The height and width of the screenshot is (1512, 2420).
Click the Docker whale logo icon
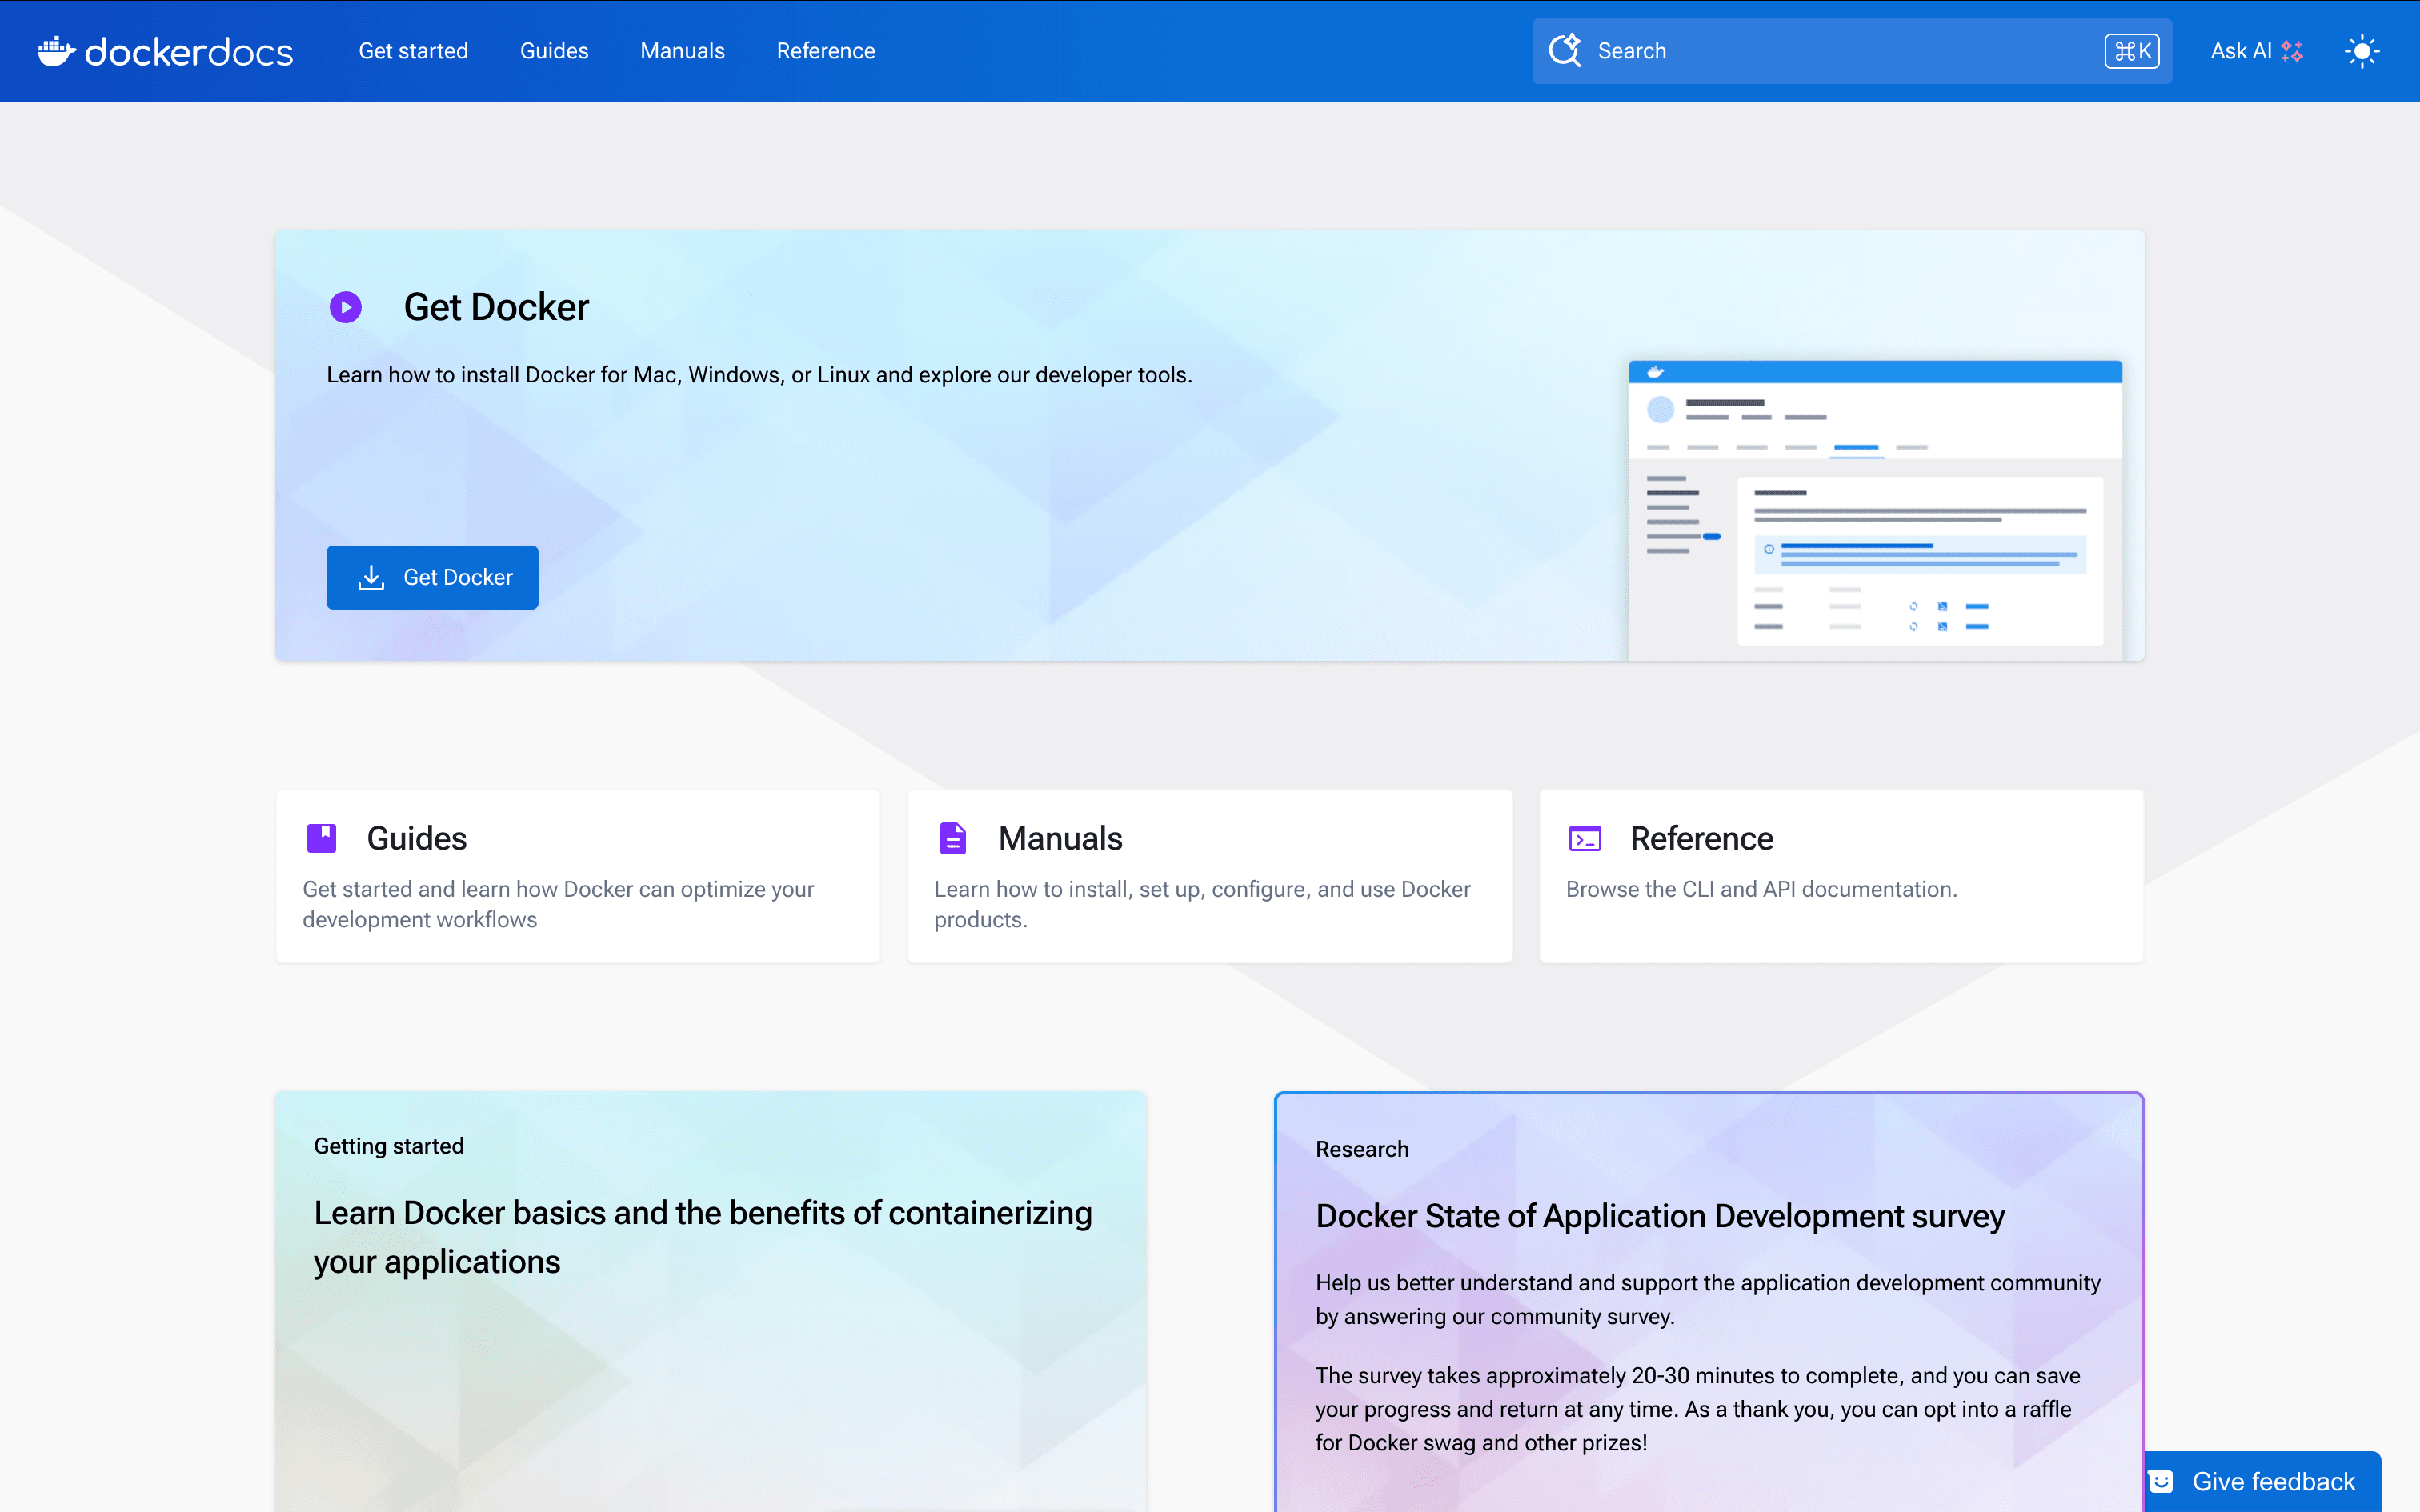click(57, 51)
